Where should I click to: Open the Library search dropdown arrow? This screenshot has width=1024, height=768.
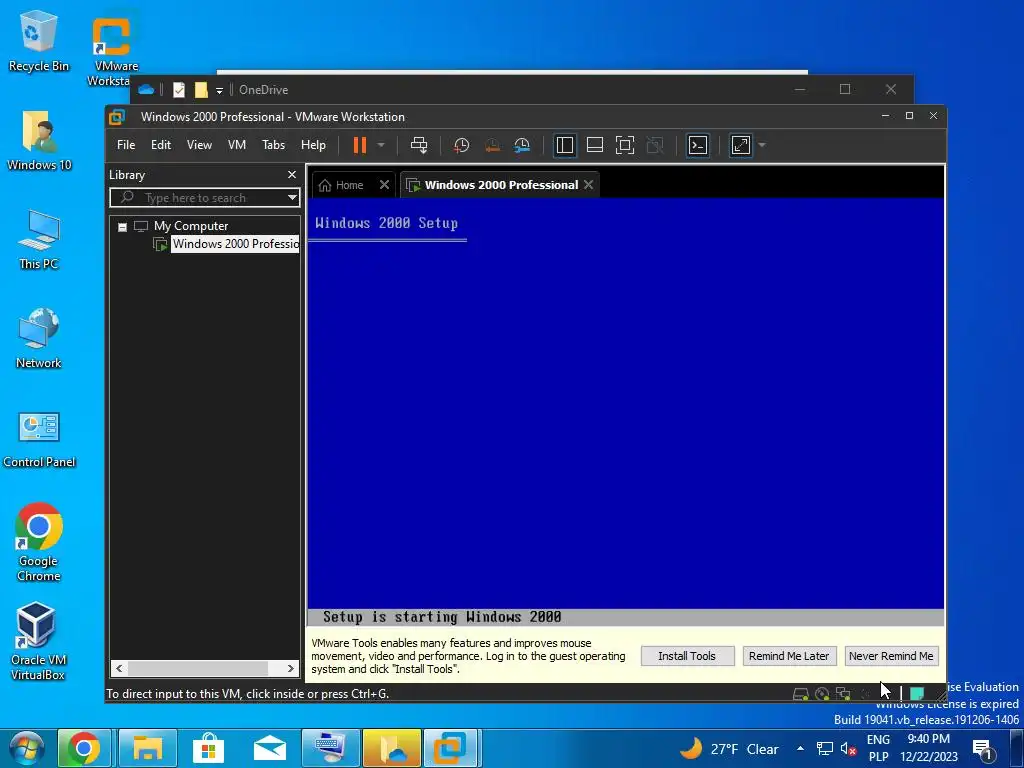tap(292, 198)
